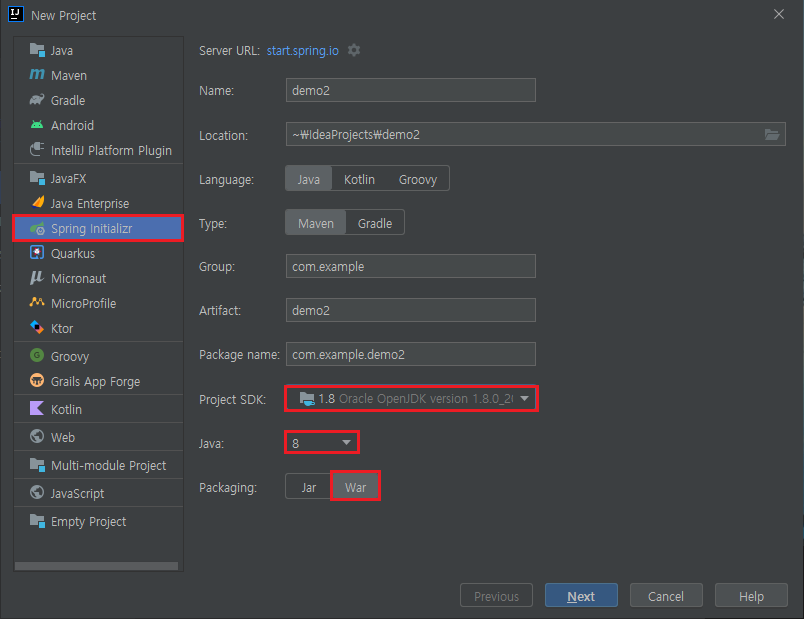Image resolution: width=804 pixels, height=619 pixels.
Task: Click the Groovy green circle icon
Action: click(x=37, y=355)
